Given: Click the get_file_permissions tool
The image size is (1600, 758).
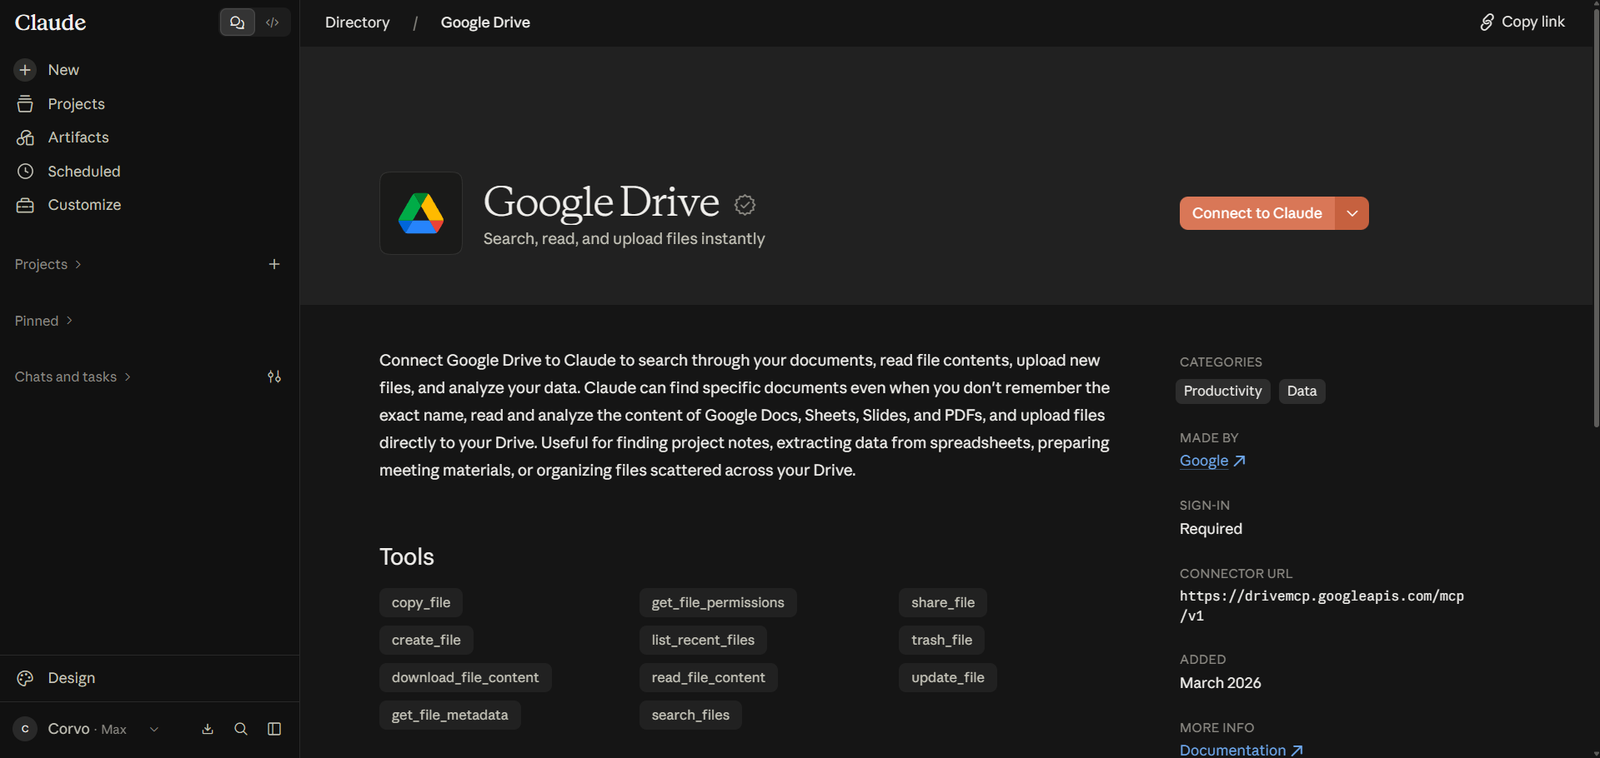Looking at the screenshot, I should coord(718,603).
